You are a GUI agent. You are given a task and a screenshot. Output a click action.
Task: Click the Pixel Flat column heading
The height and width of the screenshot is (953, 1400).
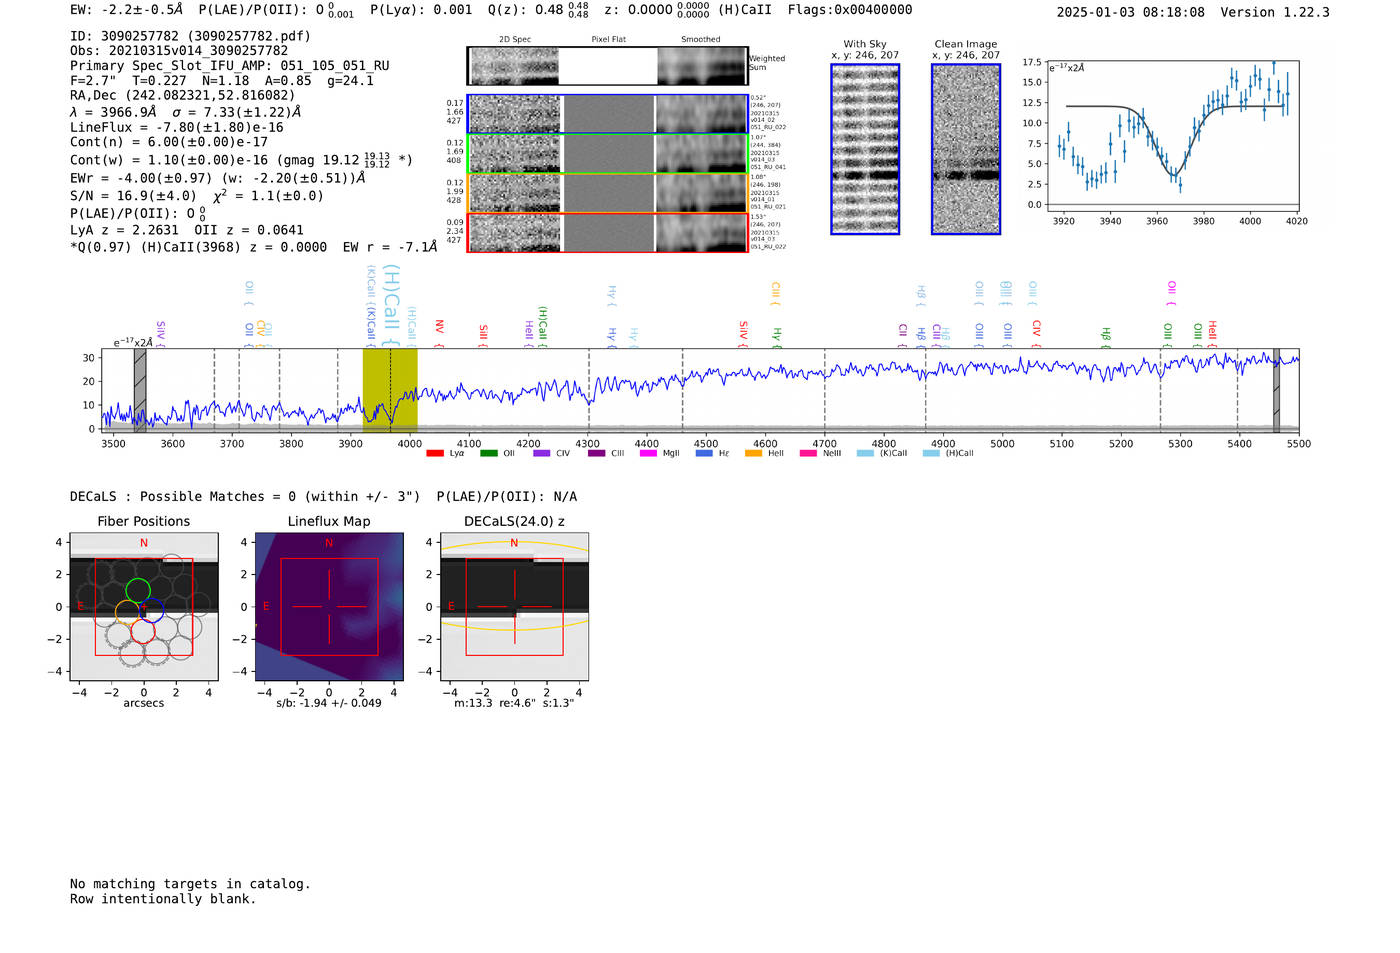(608, 40)
